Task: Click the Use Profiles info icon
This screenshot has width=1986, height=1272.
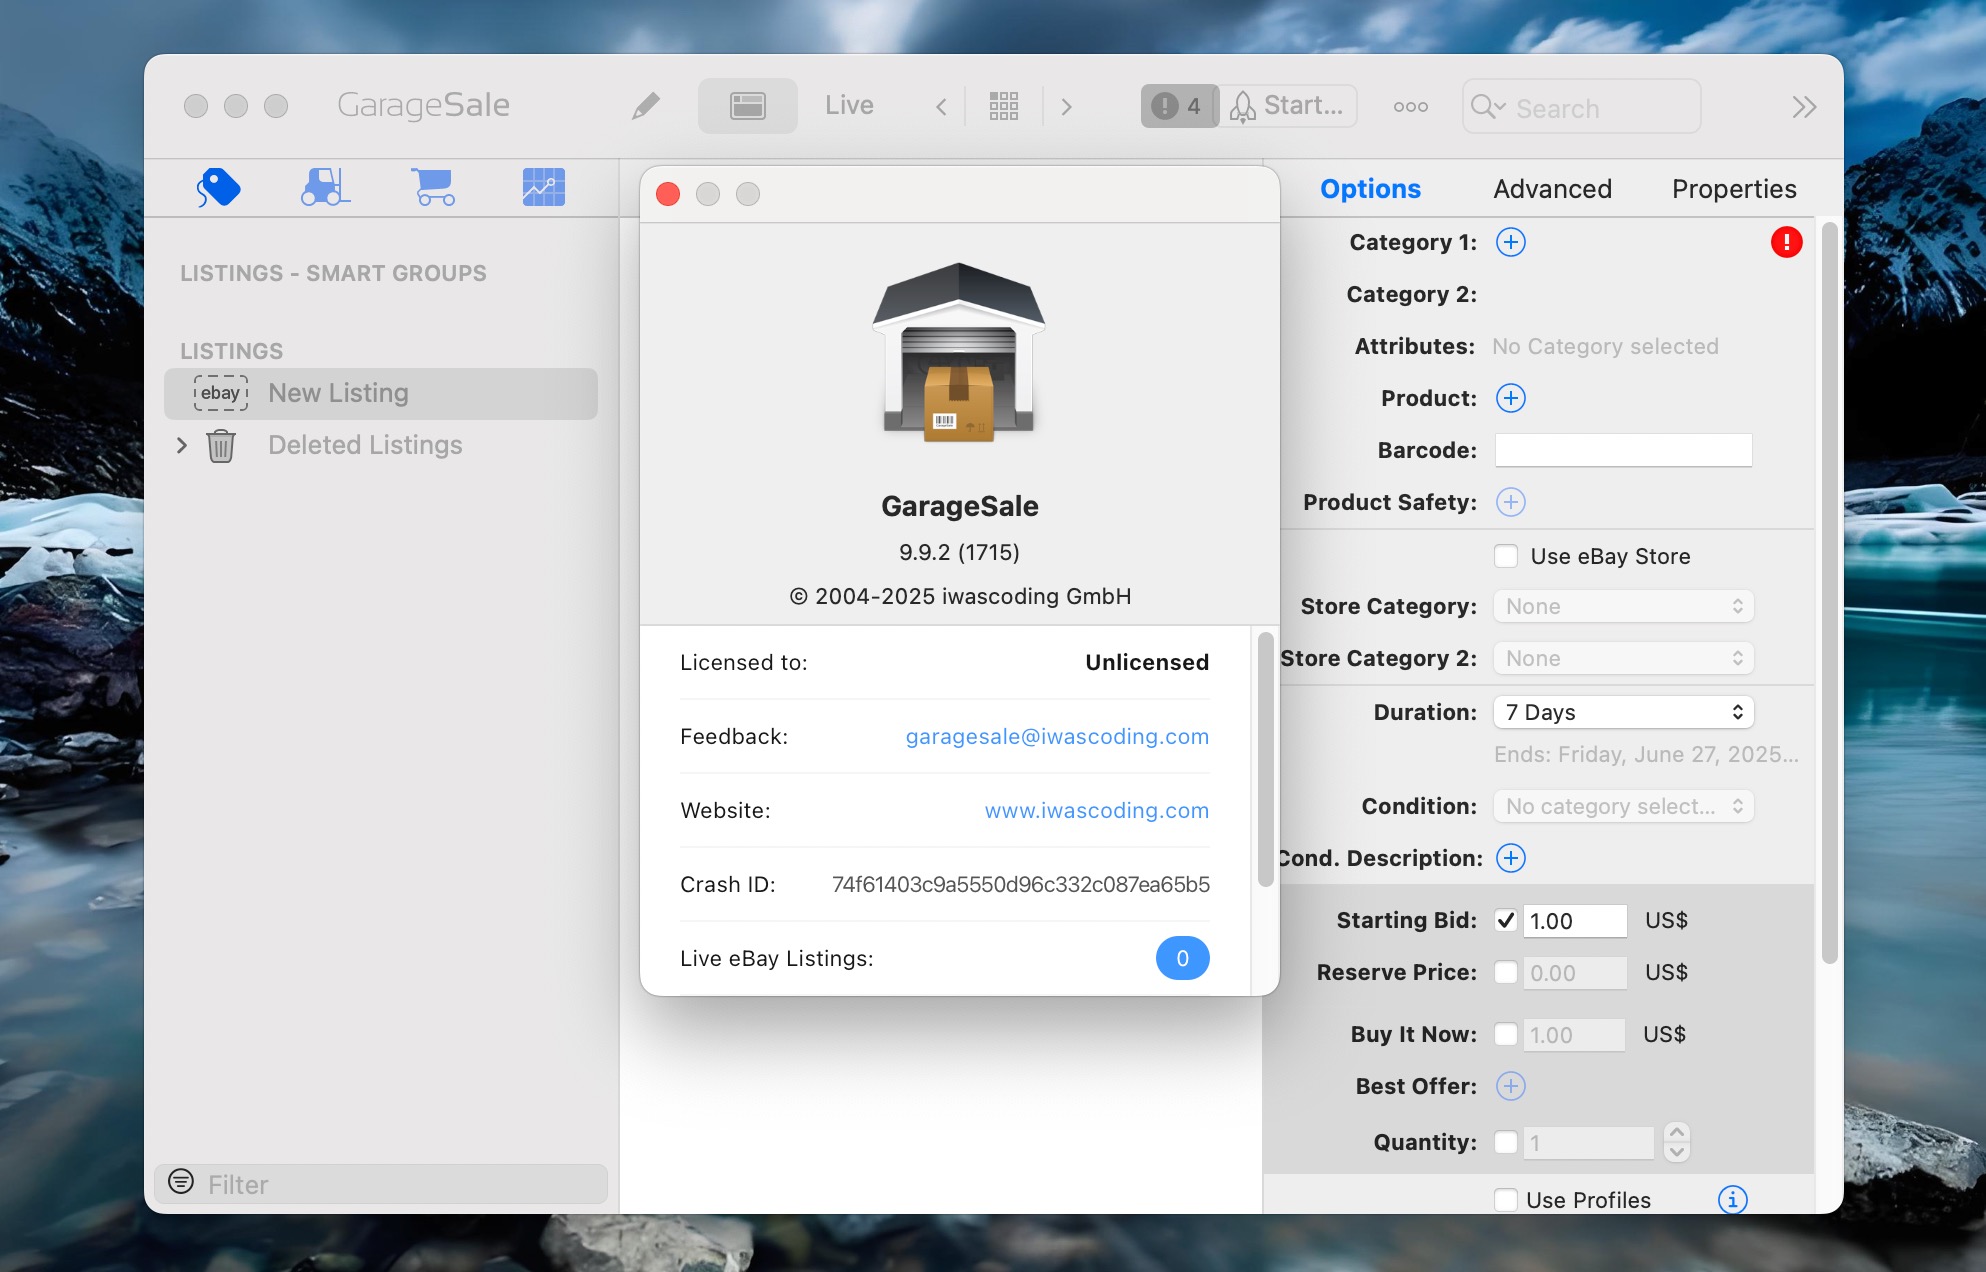Action: (x=1732, y=1199)
